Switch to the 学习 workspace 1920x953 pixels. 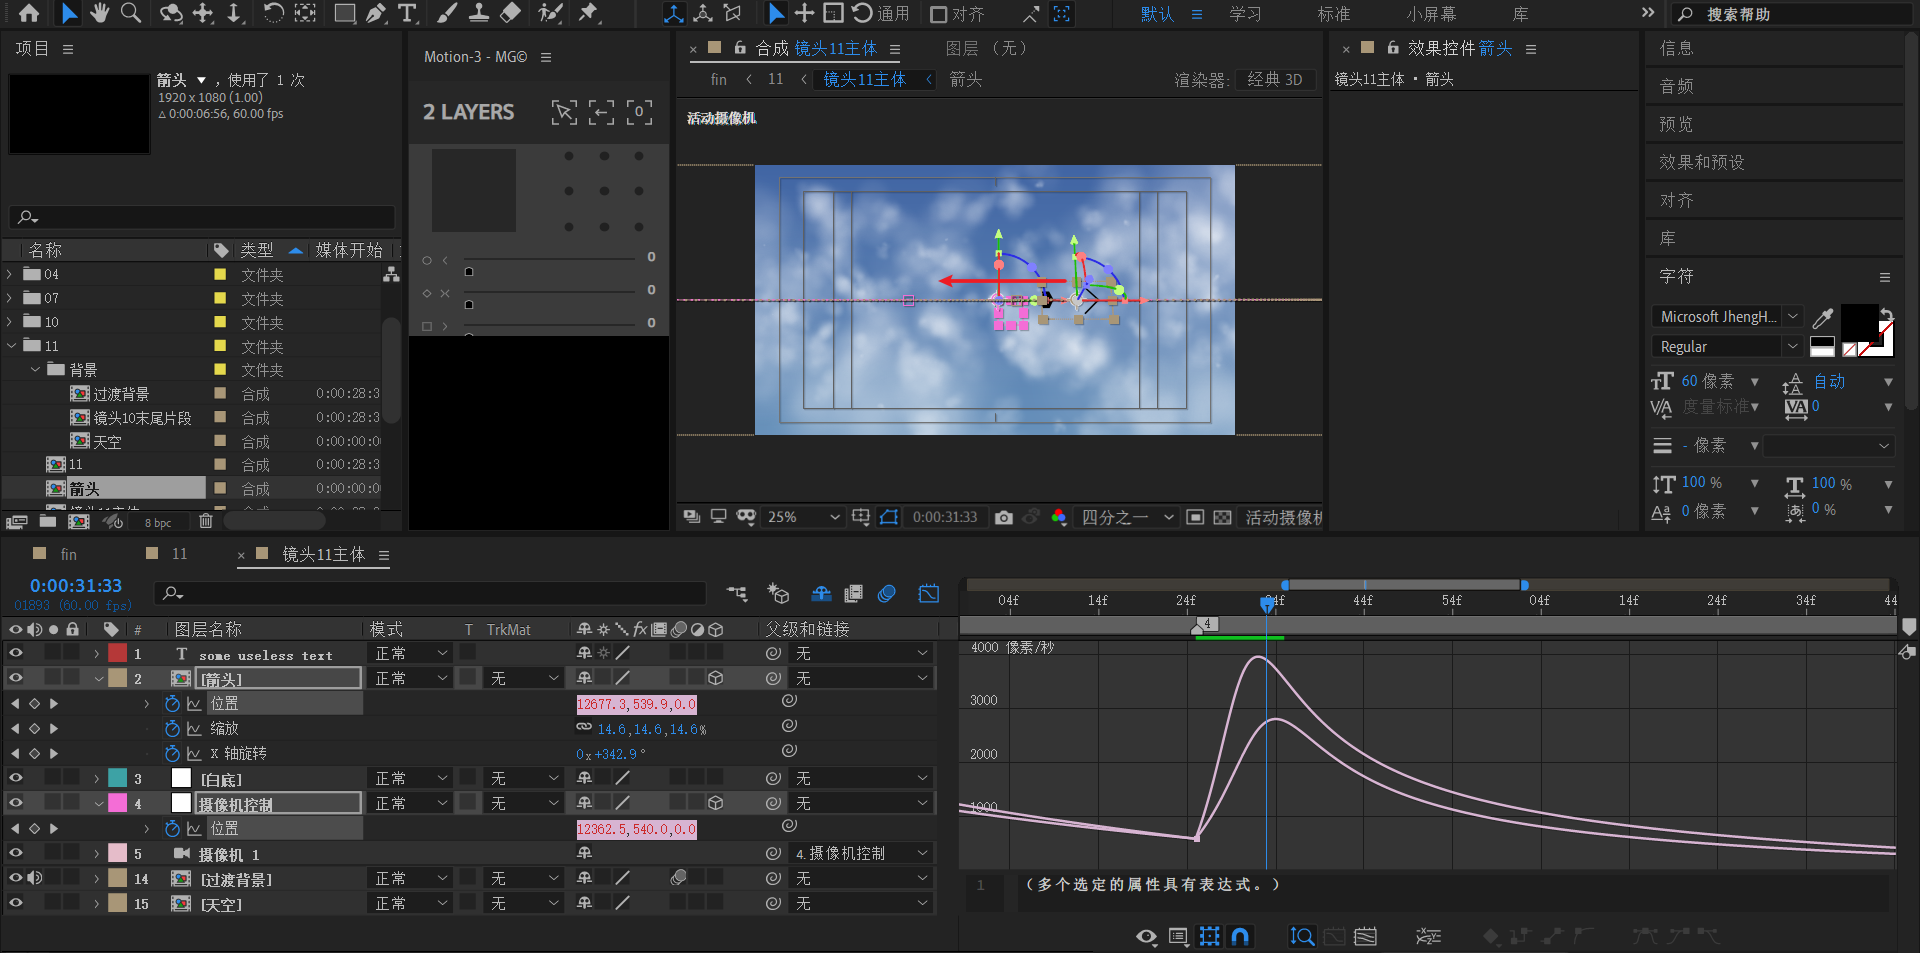1245,14
